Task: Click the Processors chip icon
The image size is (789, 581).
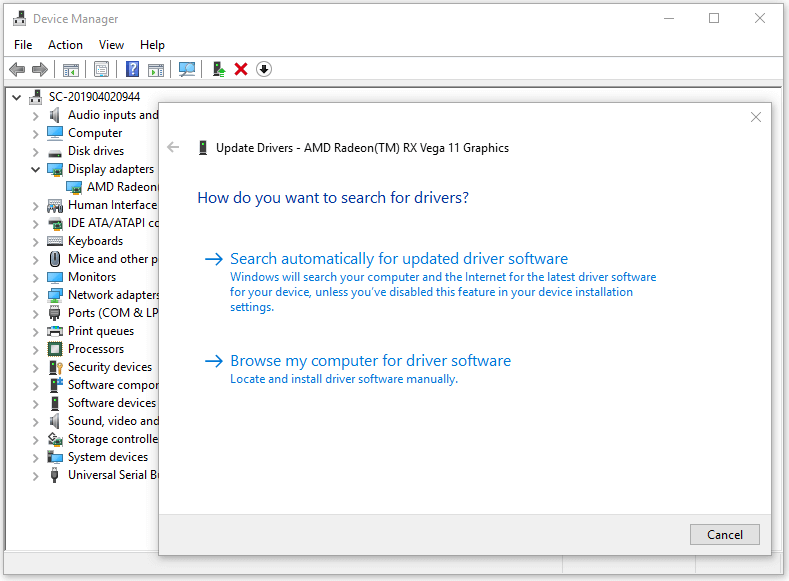Action: click(54, 349)
